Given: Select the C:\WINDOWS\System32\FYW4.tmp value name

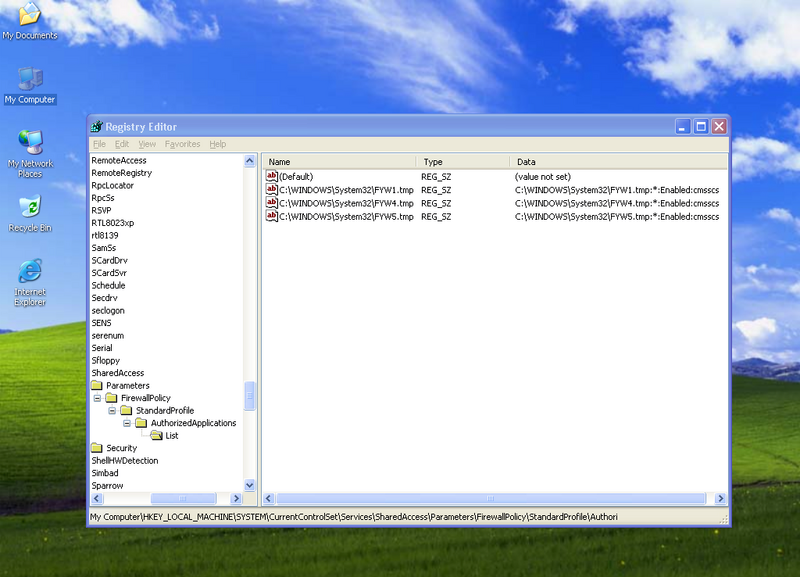Looking at the screenshot, I should point(346,204).
